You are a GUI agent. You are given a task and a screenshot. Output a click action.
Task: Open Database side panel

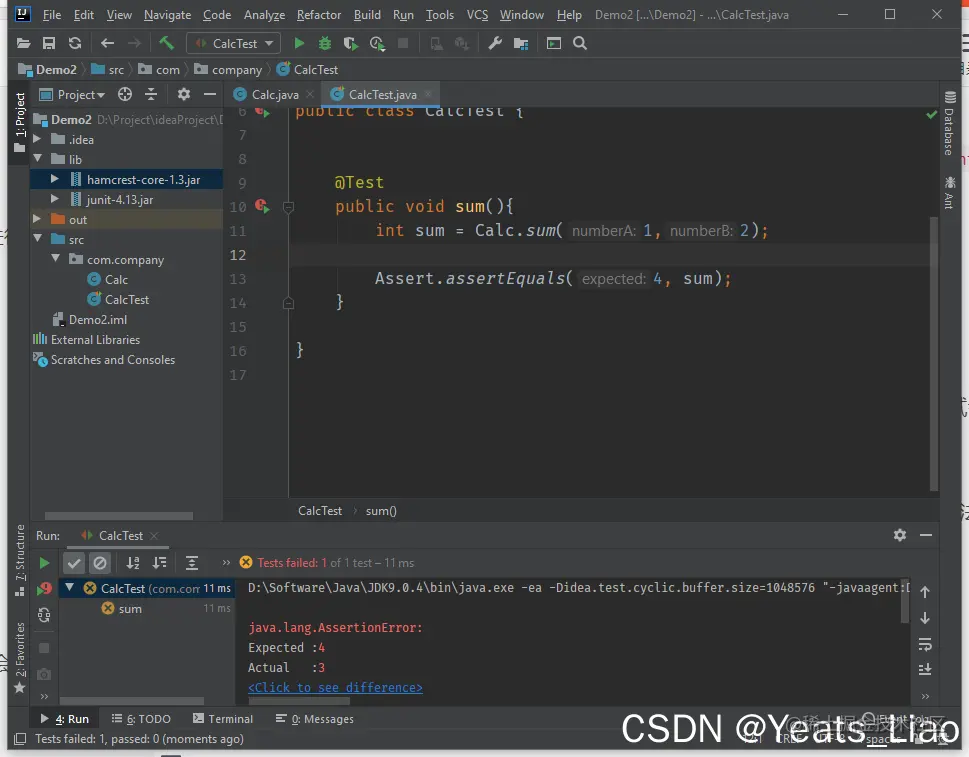[x=949, y=122]
